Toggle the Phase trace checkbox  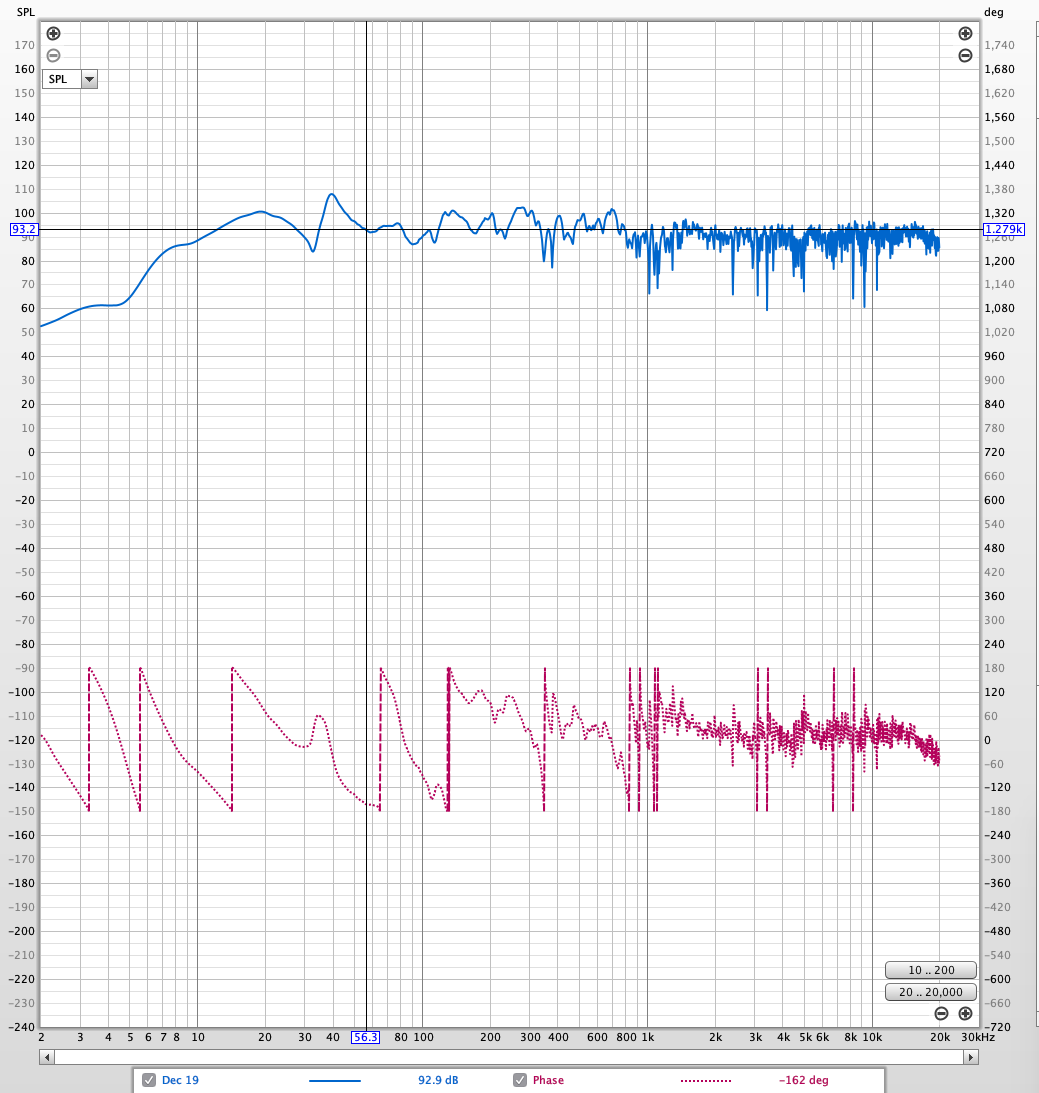pos(520,1080)
